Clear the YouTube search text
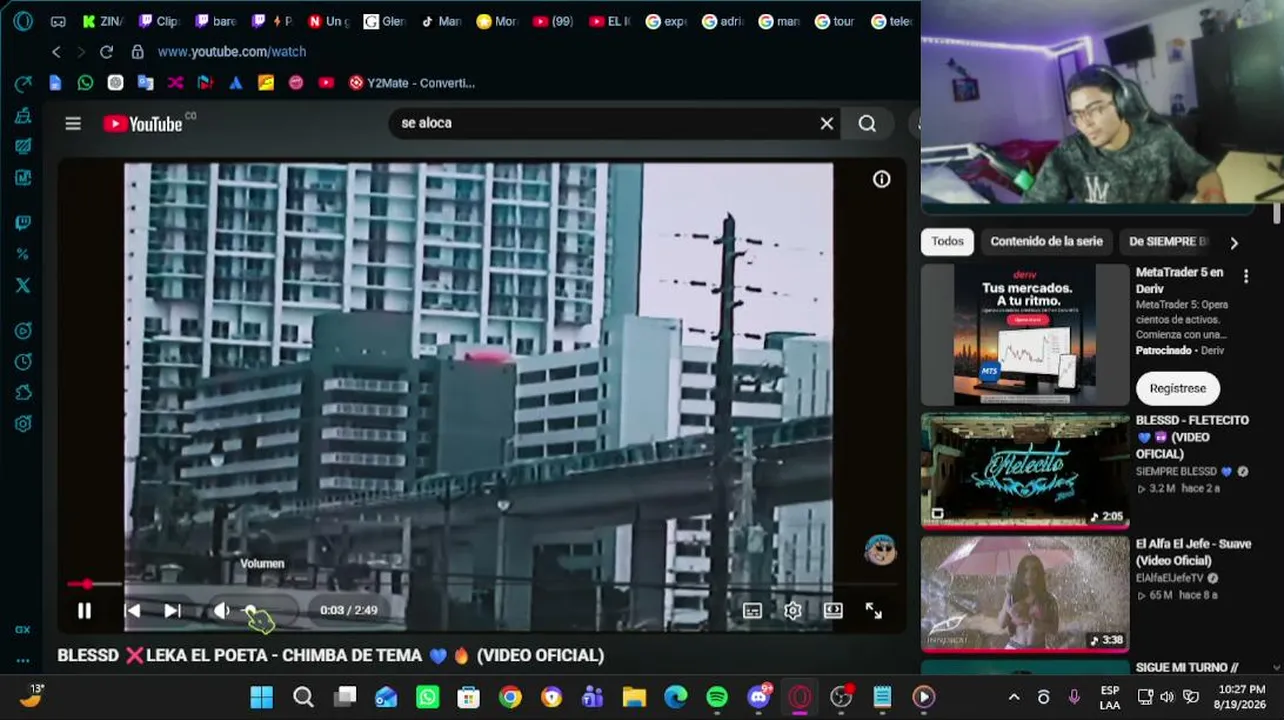 (x=827, y=123)
